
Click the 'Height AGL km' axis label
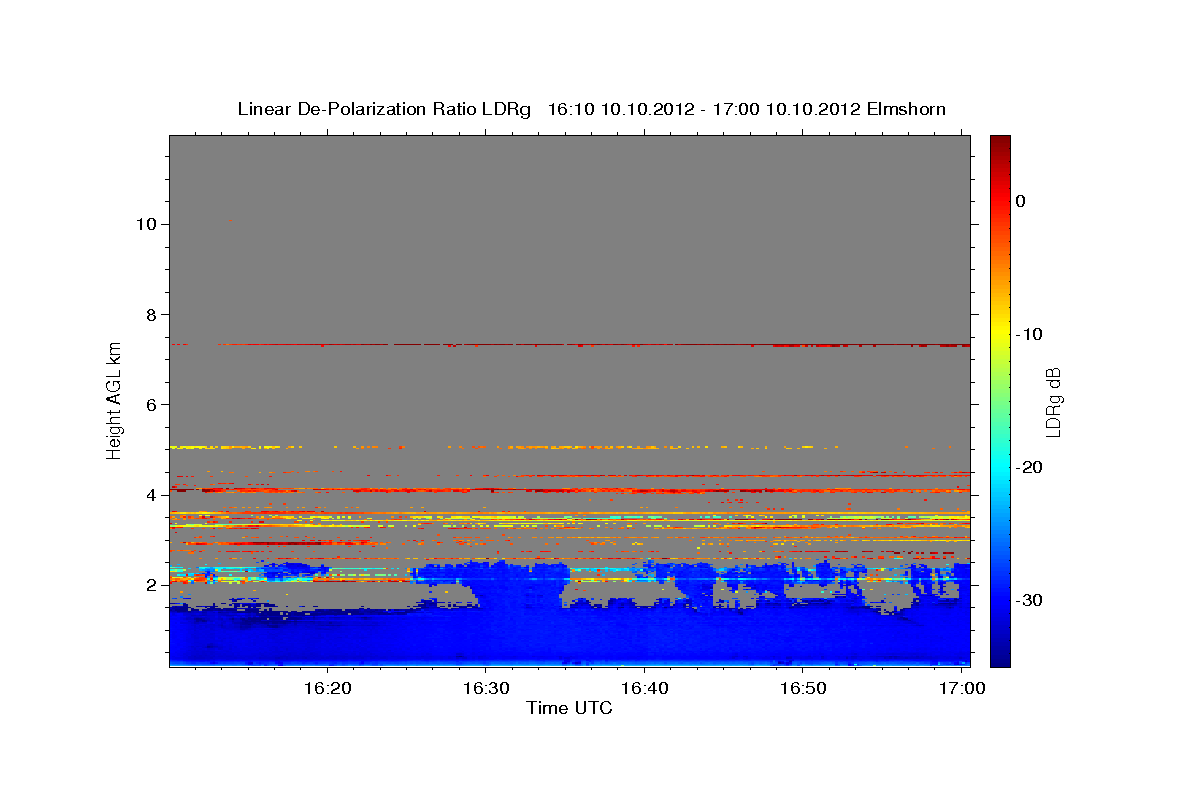pos(114,400)
